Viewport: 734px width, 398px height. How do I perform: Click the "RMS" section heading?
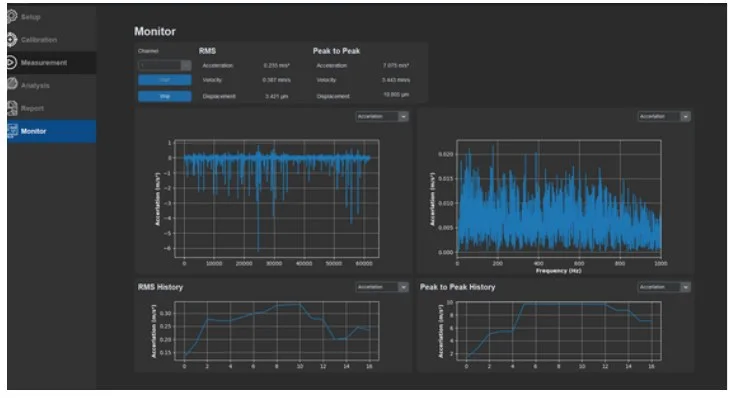click(x=207, y=51)
